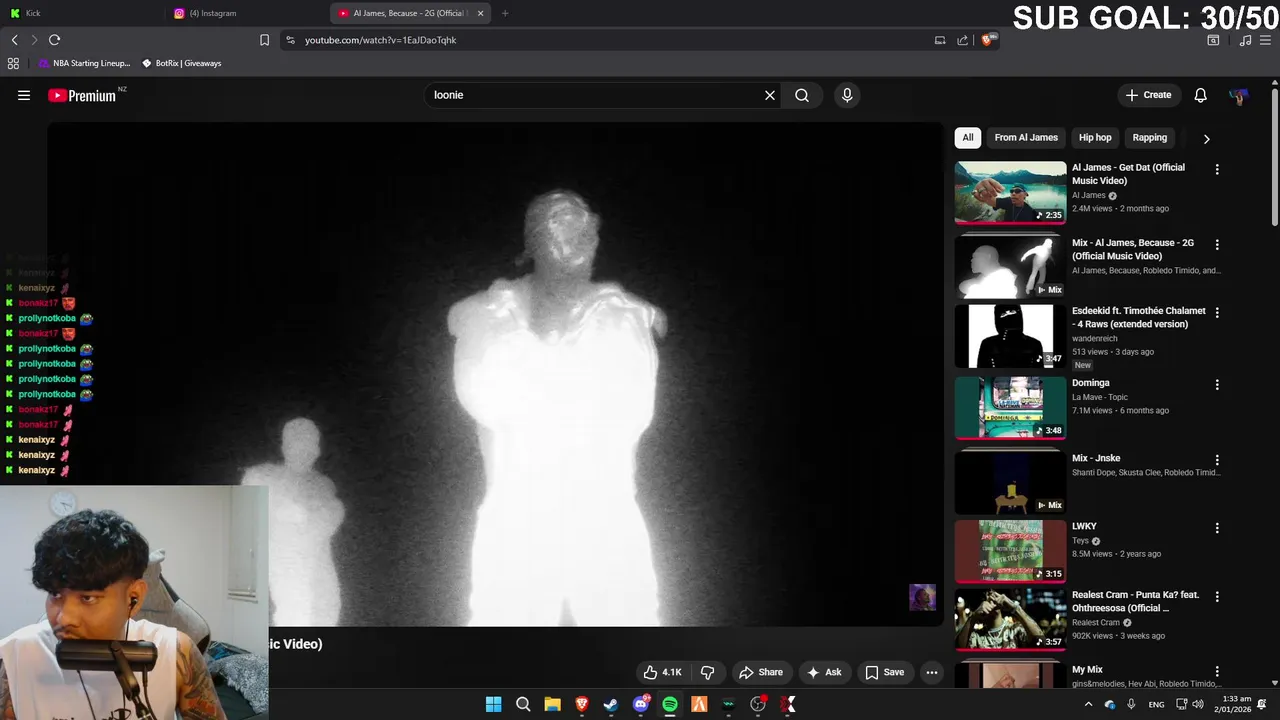This screenshot has height=720, width=1280.
Task: Open the Windows Start menu
Action: click(493, 705)
